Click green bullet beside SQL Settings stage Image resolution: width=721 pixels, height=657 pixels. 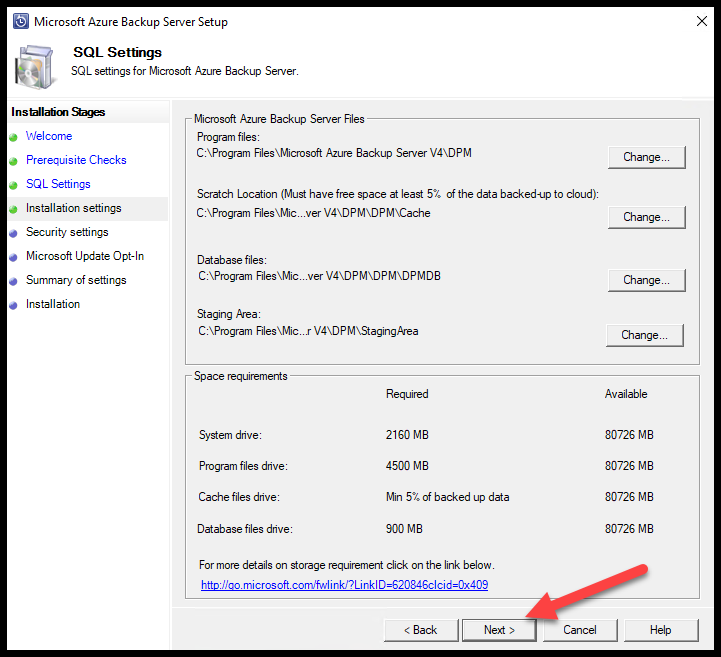pos(13,185)
